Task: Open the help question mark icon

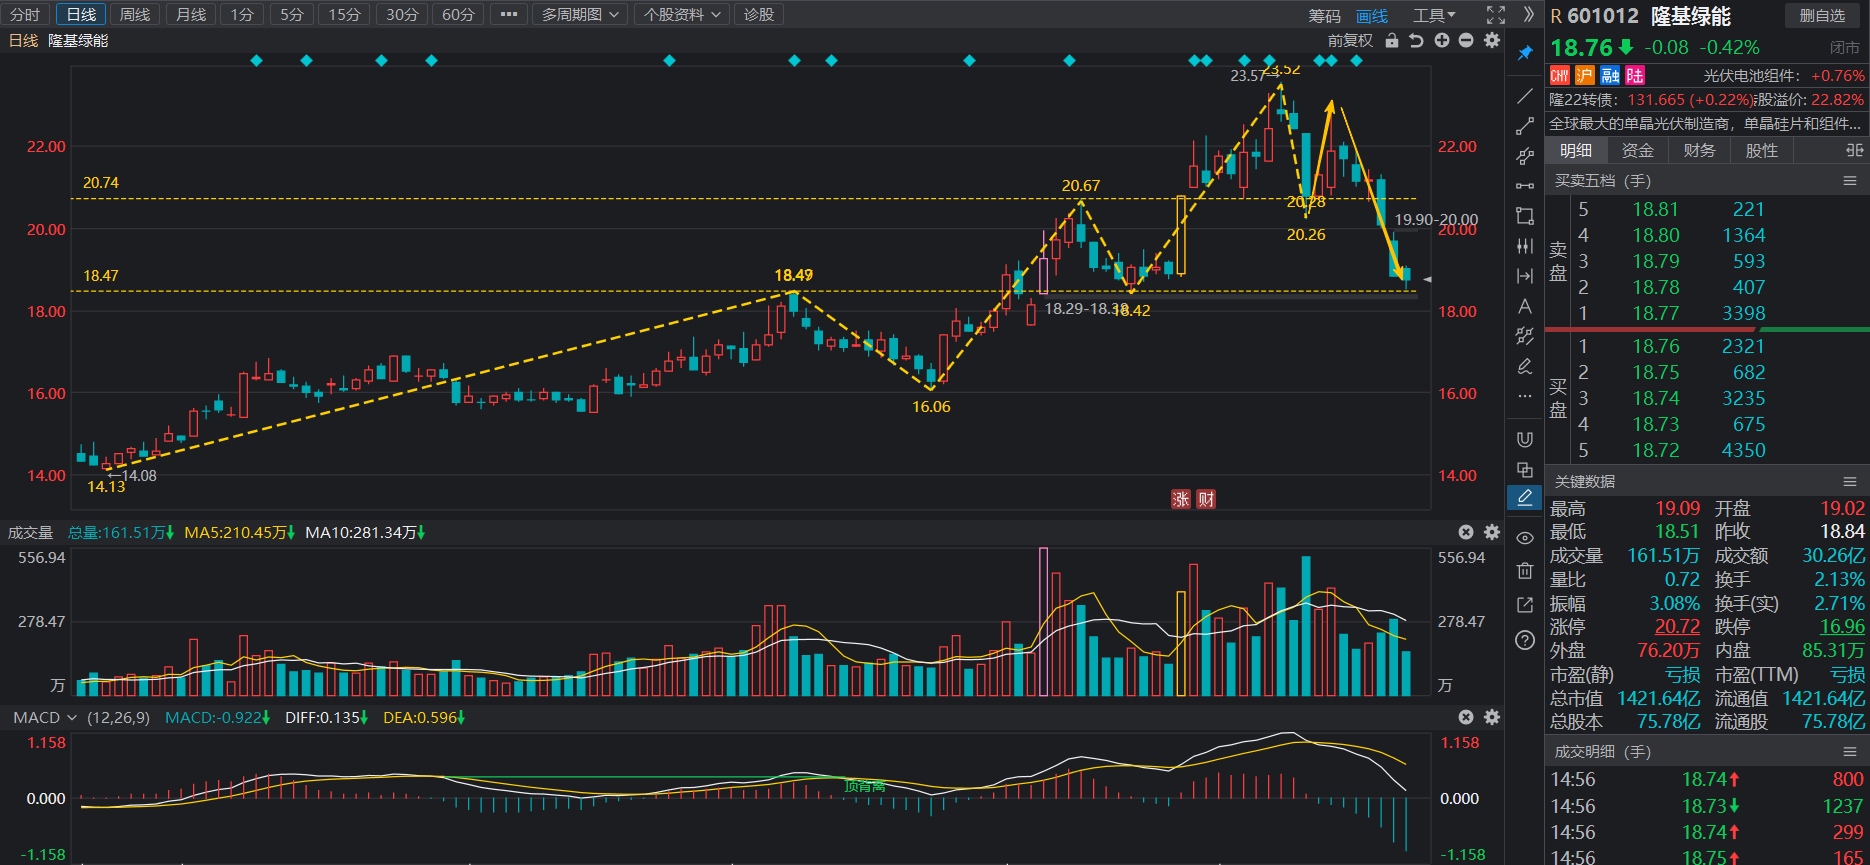Action: (x=1524, y=640)
